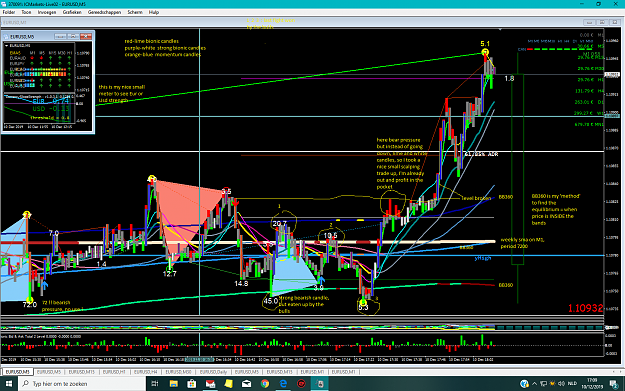Select the 'BB360 is my method' note
This screenshot has height=391, width=625.
coord(556,210)
